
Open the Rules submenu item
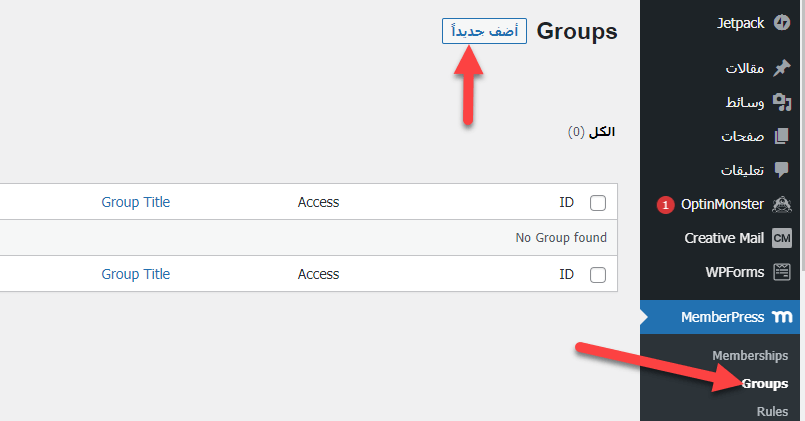[x=772, y=412]
